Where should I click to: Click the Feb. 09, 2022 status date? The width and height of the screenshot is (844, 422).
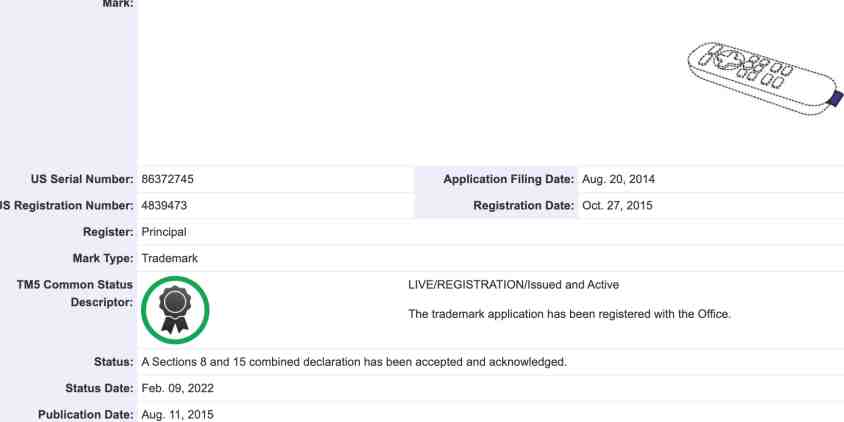click(178, 388)
